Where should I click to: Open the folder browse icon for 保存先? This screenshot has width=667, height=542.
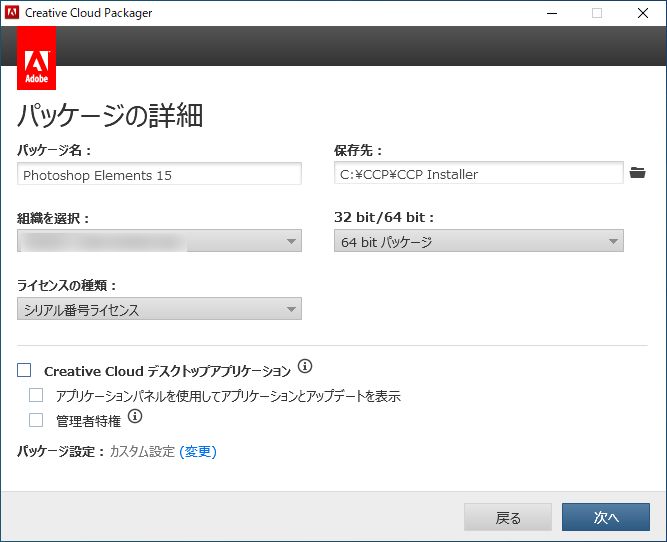[x=637, y=173]
